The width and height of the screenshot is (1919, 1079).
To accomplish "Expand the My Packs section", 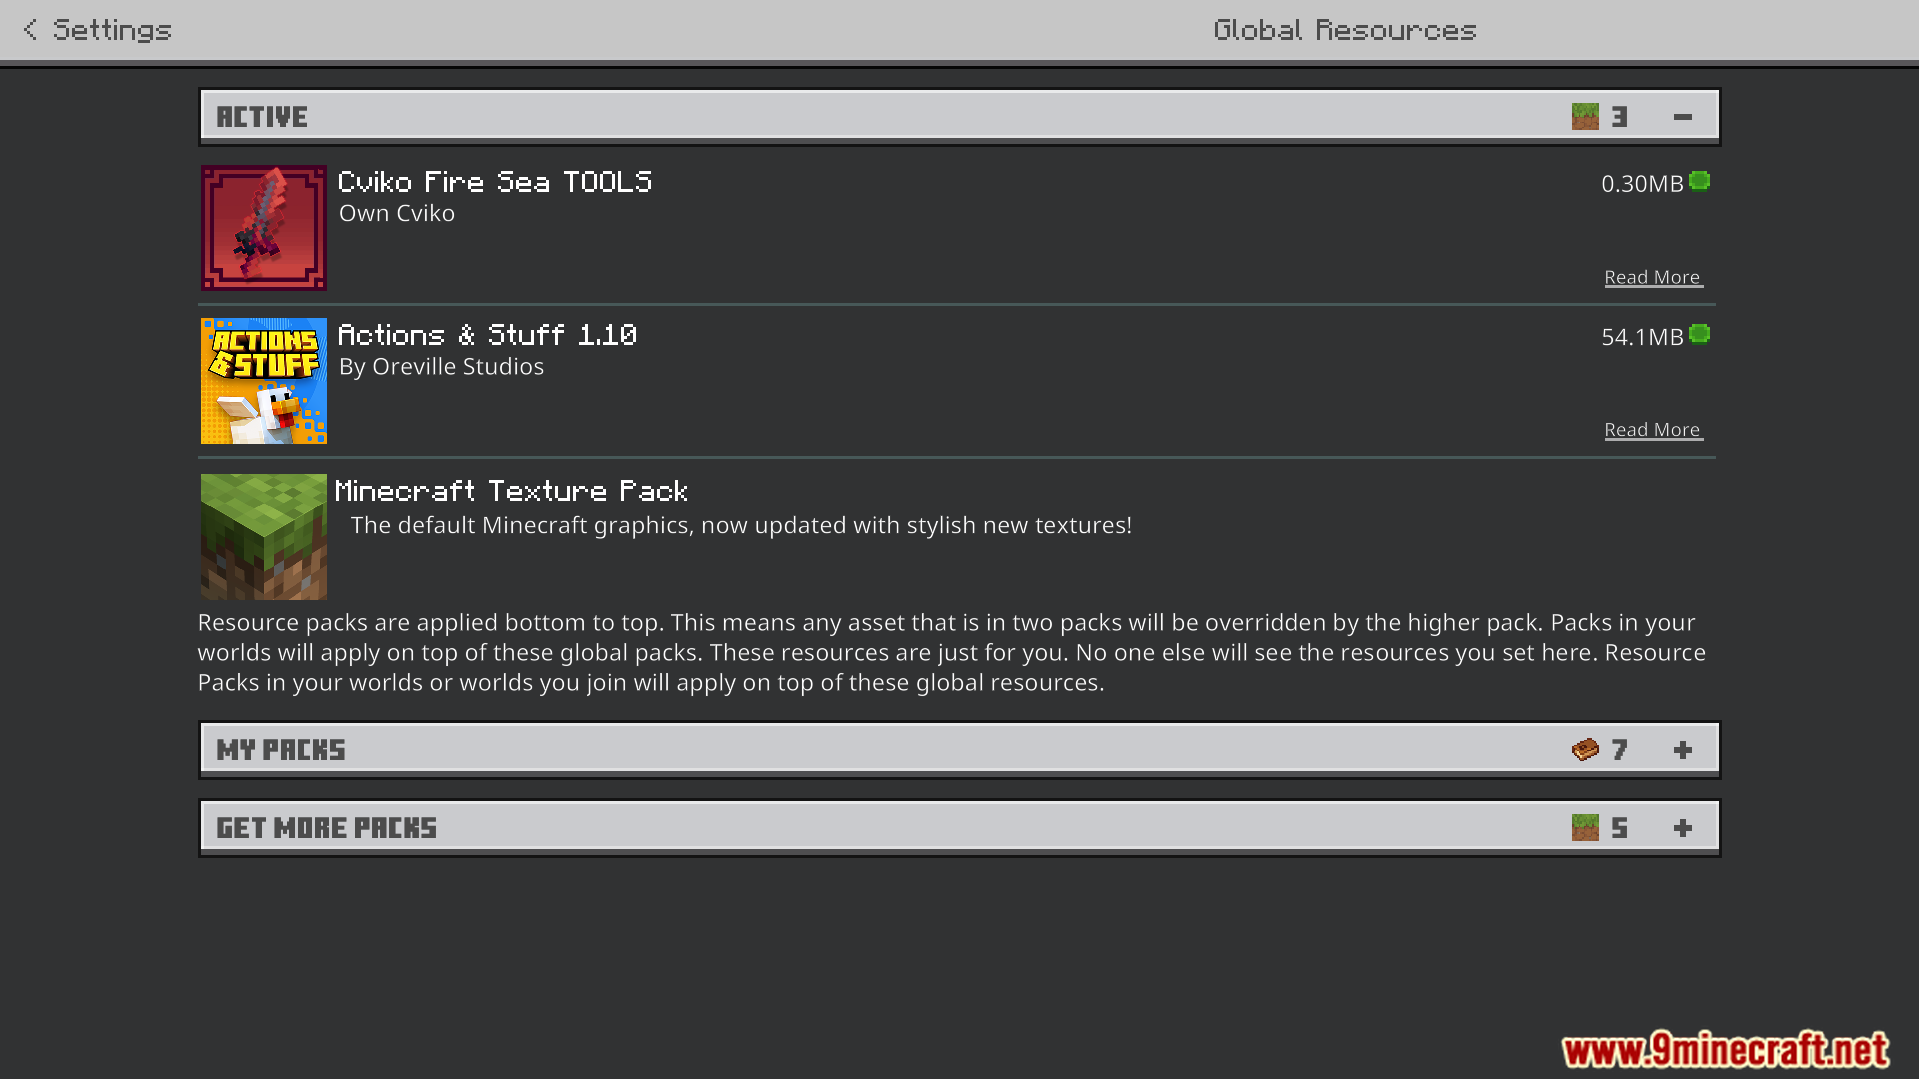I will tap(1683, 750).
